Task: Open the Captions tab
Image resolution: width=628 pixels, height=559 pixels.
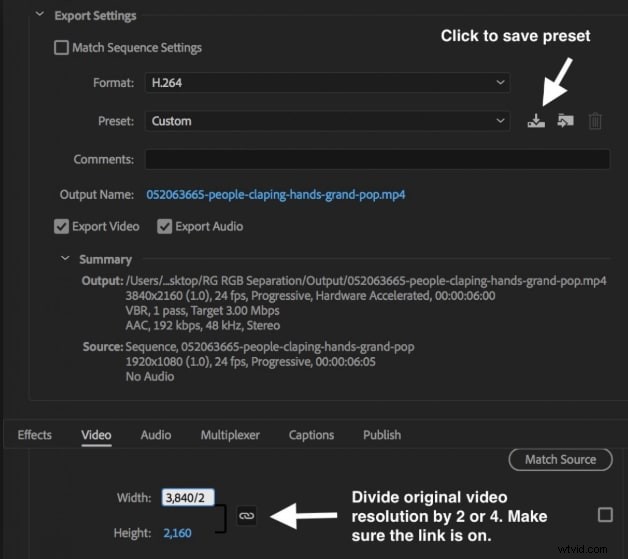Action: (311, 435)
